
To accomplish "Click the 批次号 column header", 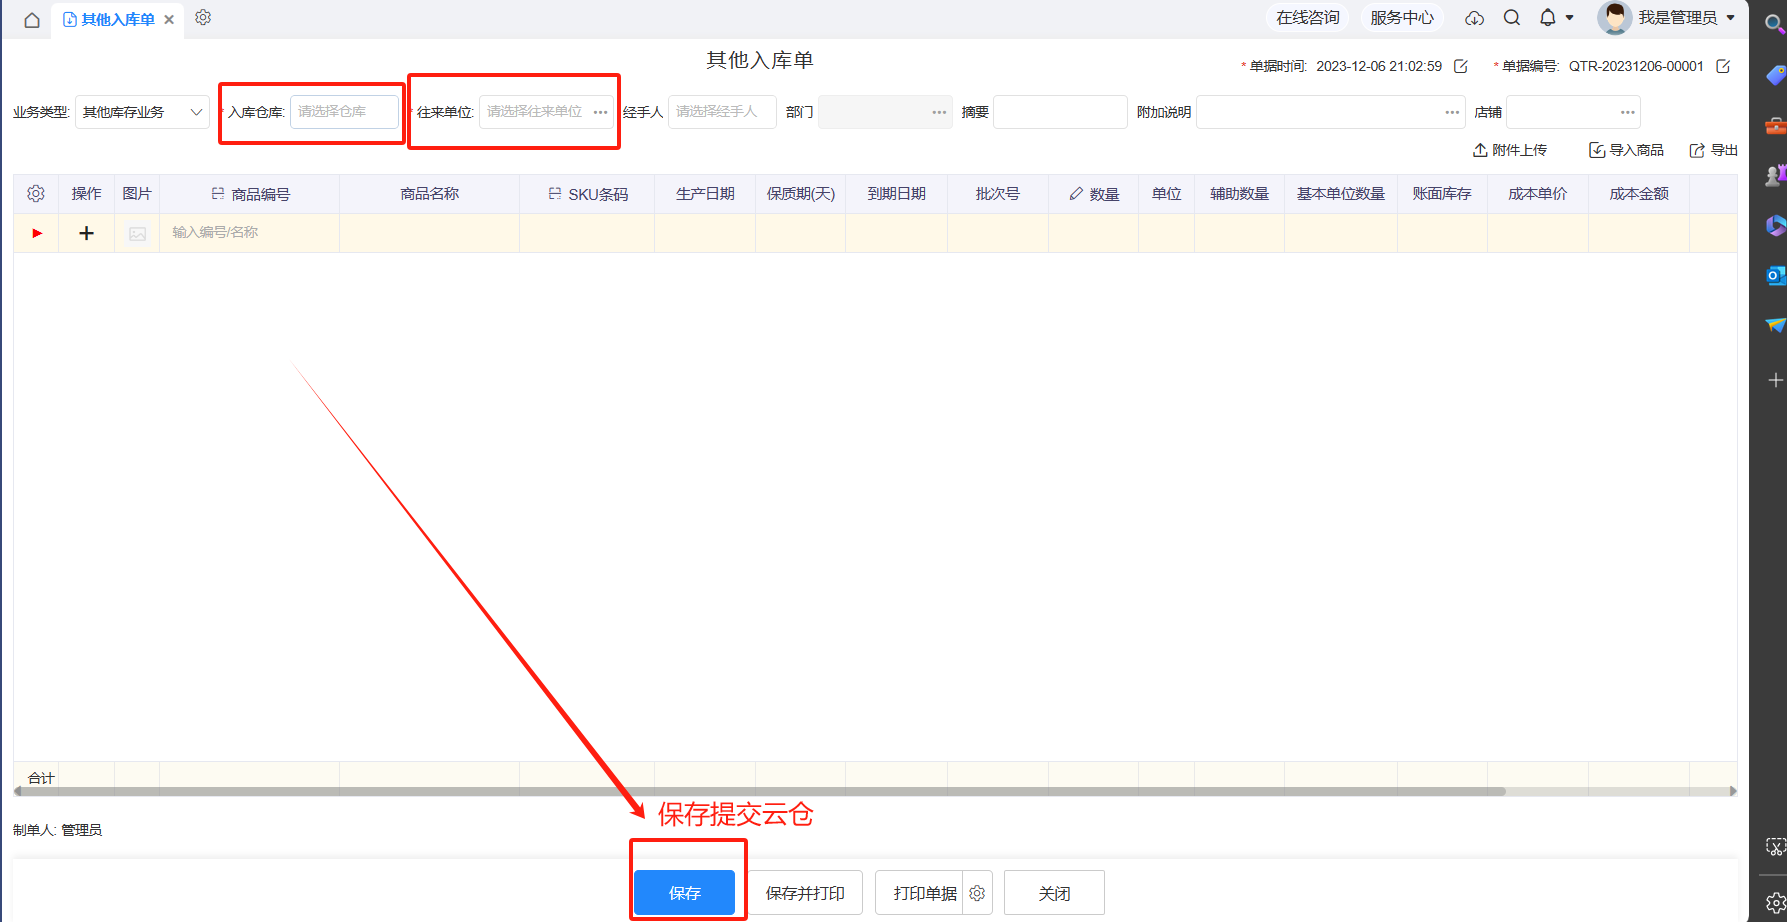I will point(998,194).
